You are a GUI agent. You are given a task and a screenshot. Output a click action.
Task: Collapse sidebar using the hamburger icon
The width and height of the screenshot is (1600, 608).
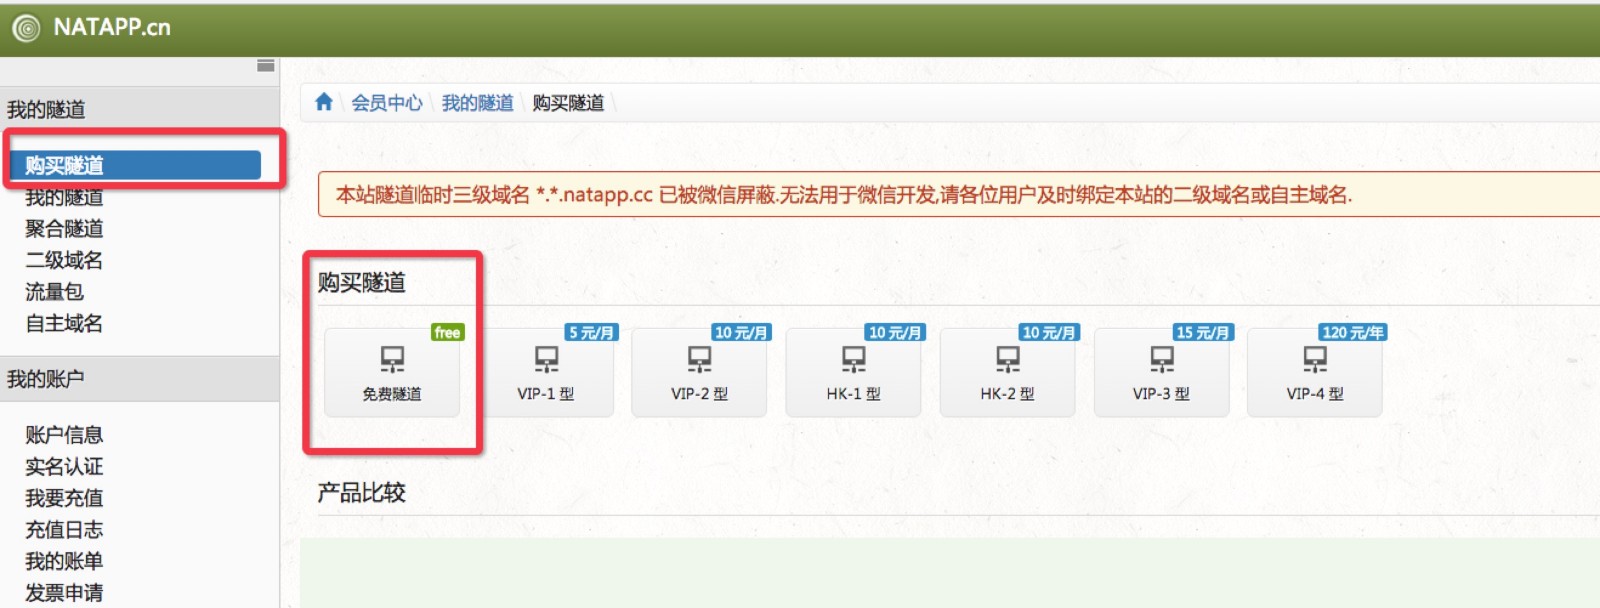(x=266, y=66)
